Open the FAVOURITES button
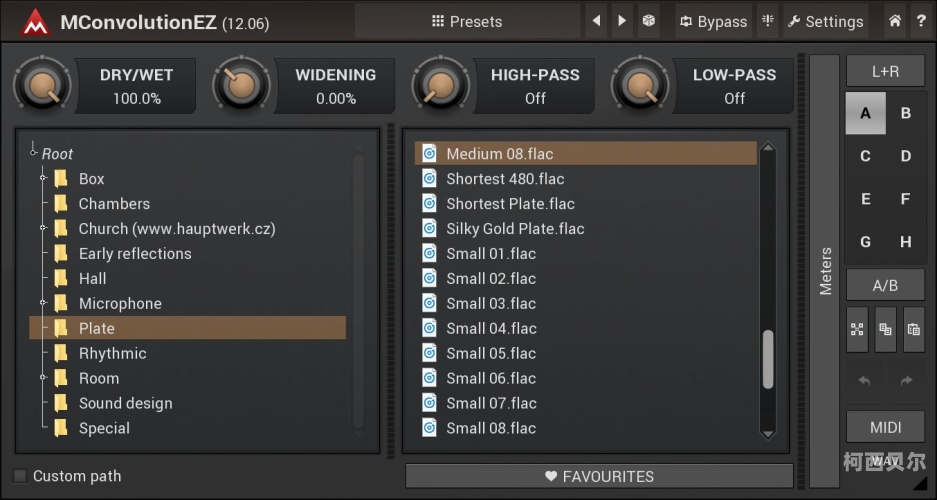The image size is (937, 500). click(x=599, y=476)
